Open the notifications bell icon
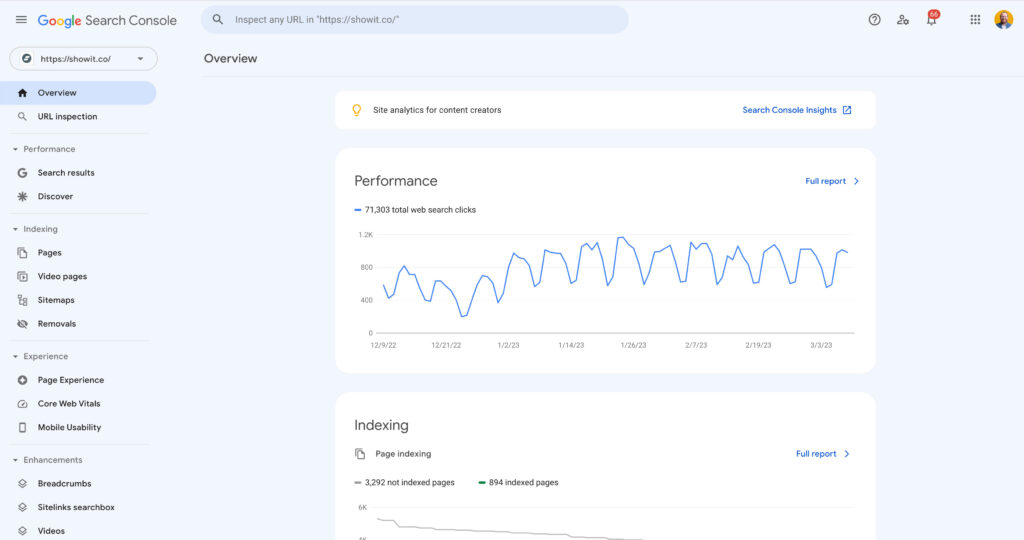This screenshot has height=540, width=1024. [931, 20]
